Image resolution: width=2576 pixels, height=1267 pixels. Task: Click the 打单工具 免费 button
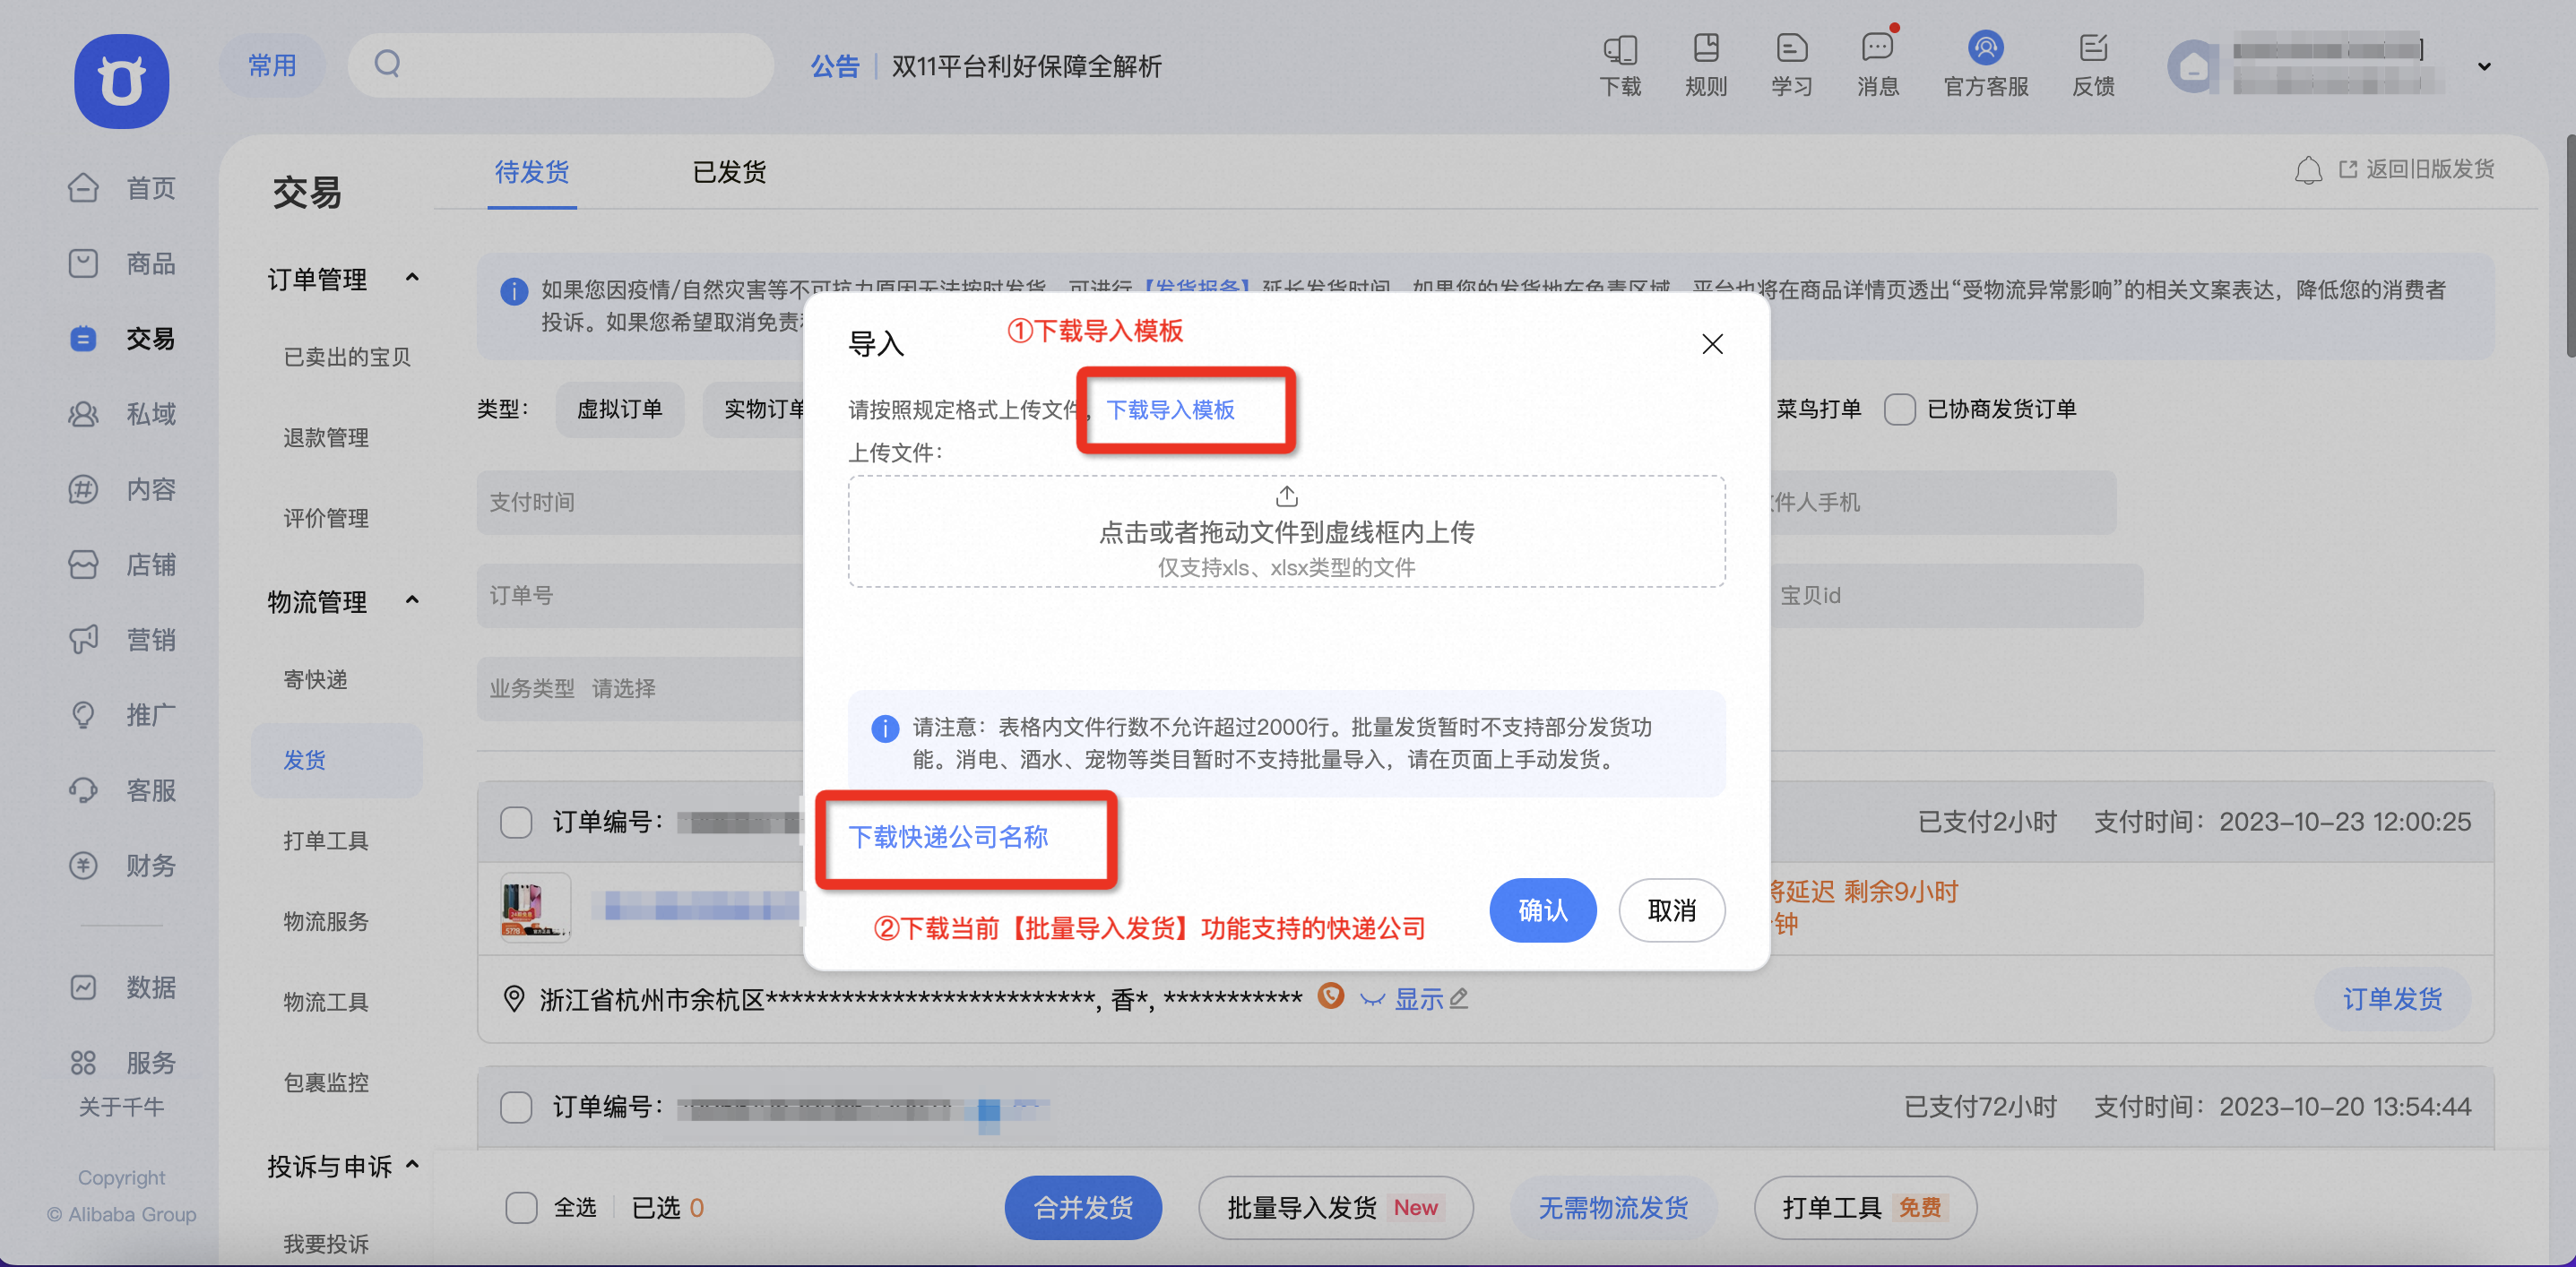1865,1208
